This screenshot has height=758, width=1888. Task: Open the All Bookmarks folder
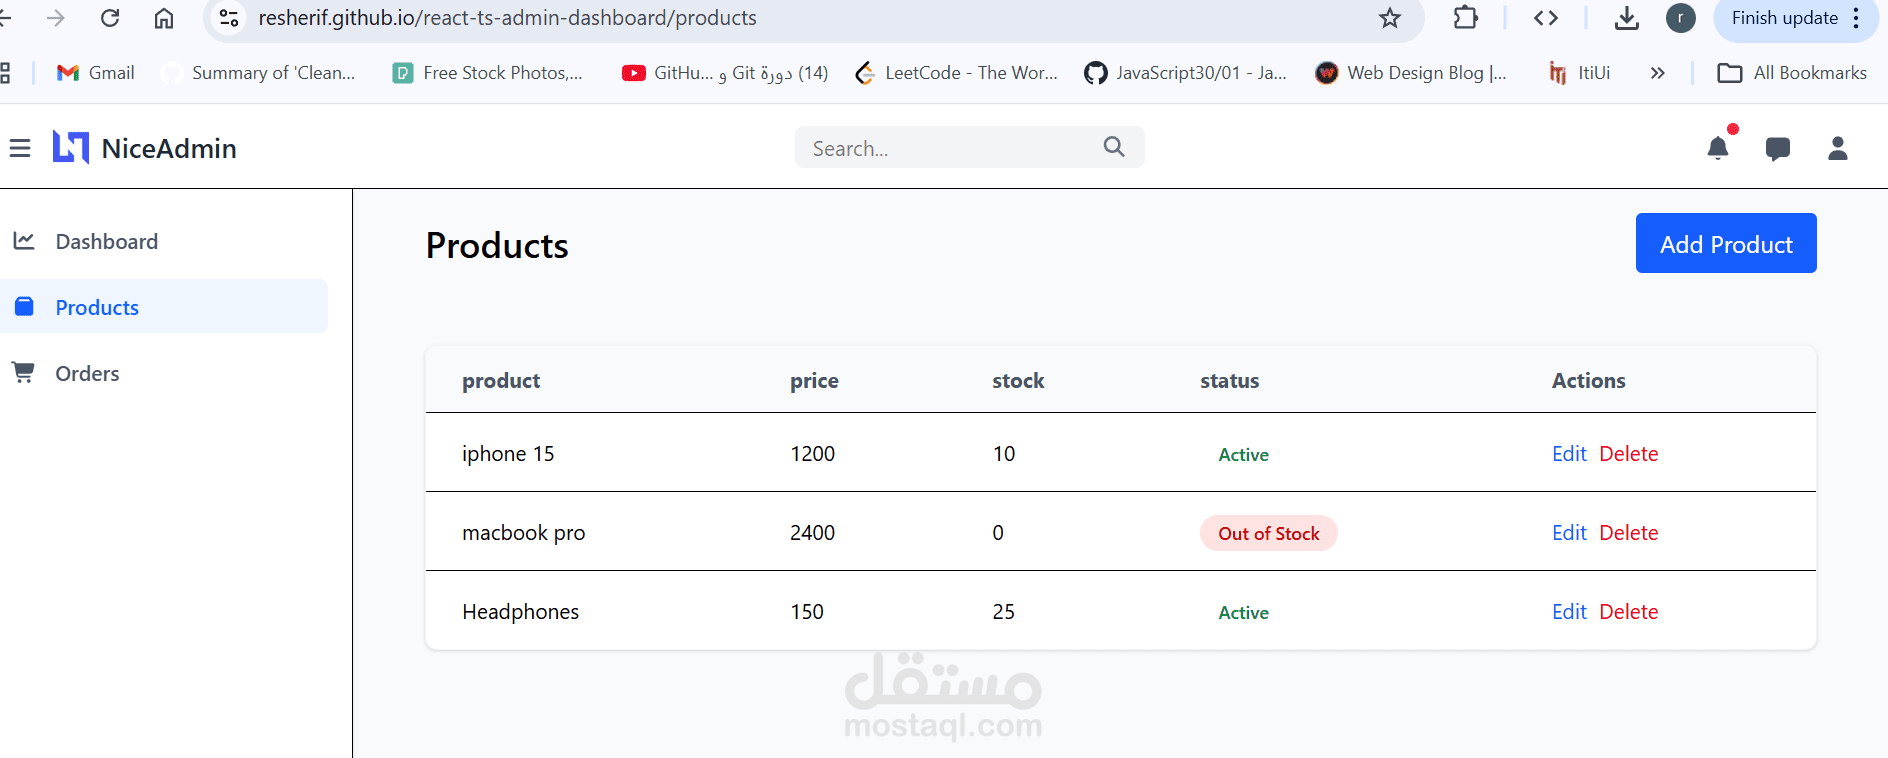click(1792, 73)
